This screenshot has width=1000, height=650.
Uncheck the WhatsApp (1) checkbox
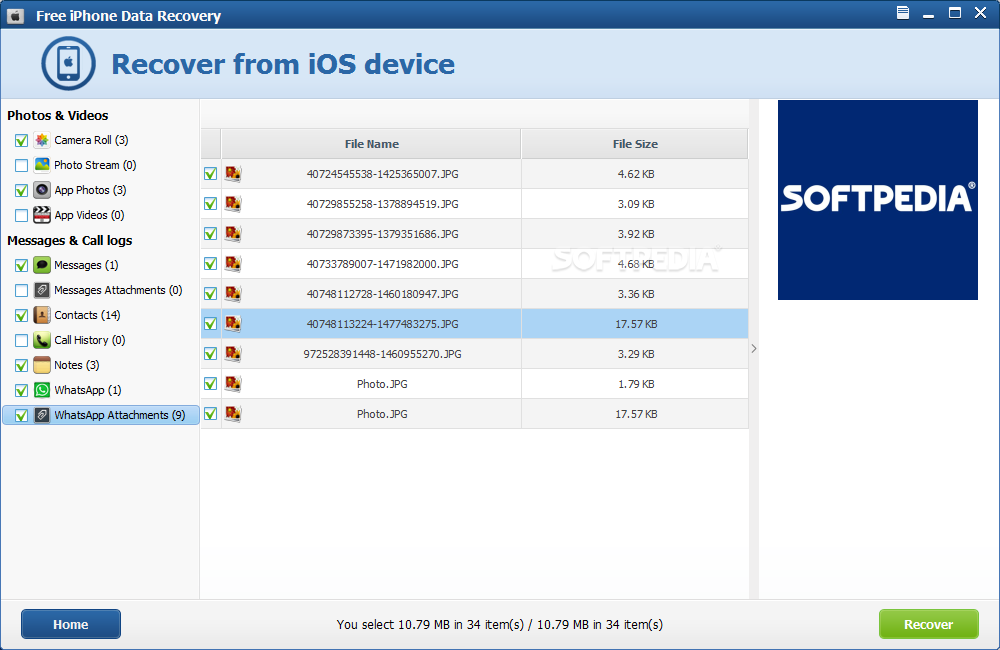click(x=21, y=390)
